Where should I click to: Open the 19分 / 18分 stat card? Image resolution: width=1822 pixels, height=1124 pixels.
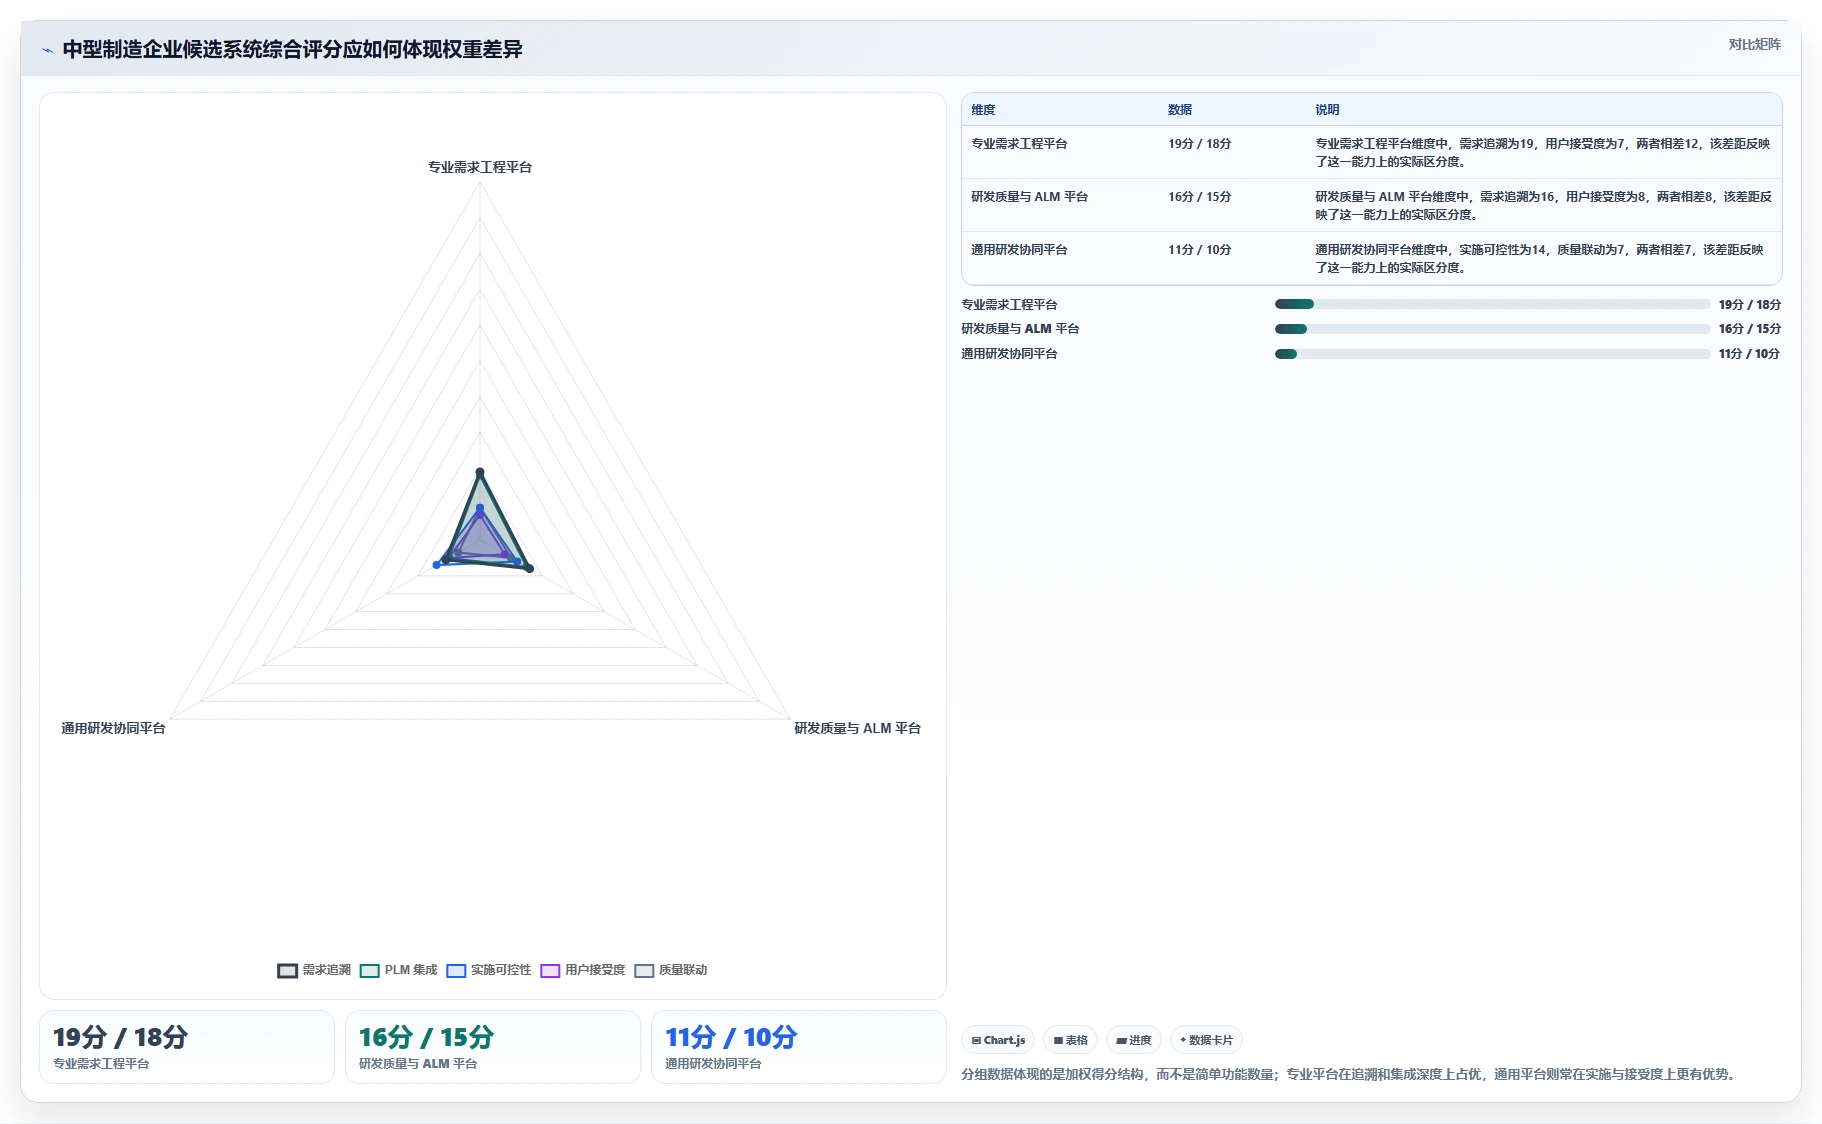(x=187, y=1047)
